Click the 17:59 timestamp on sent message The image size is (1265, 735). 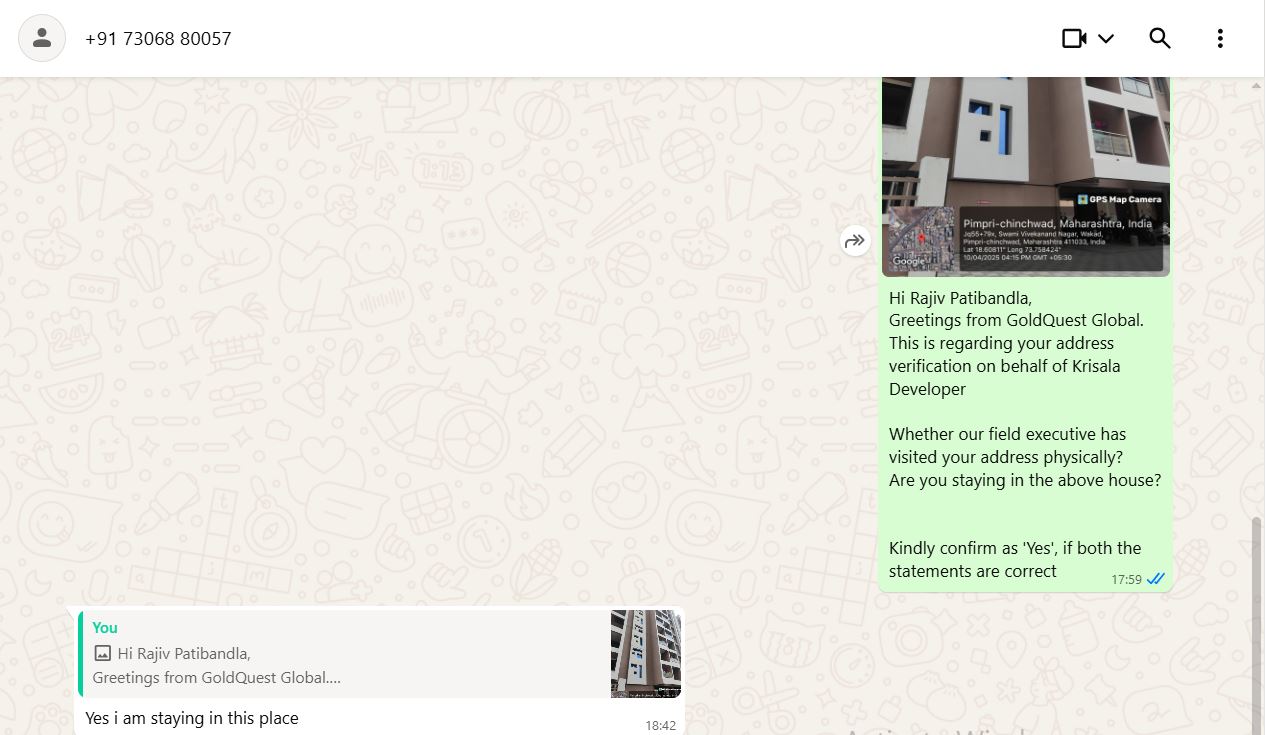pyautogui.click(x=1126, y=579)
